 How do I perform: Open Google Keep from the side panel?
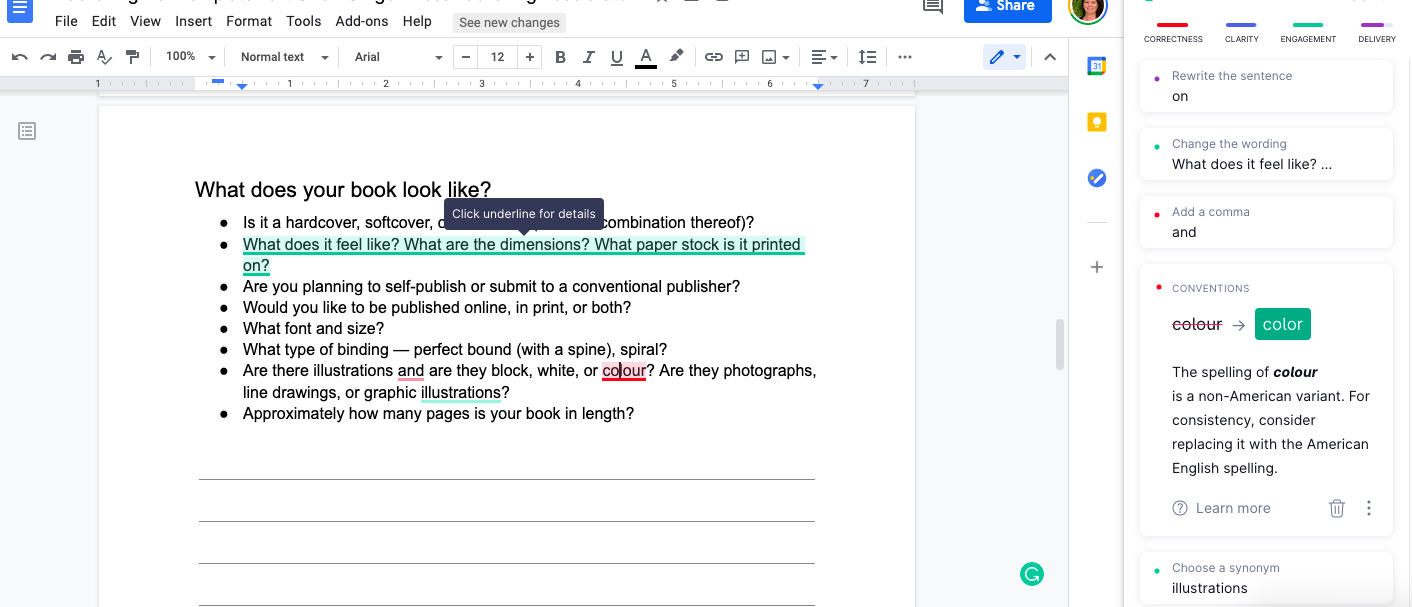point(1096,122)
